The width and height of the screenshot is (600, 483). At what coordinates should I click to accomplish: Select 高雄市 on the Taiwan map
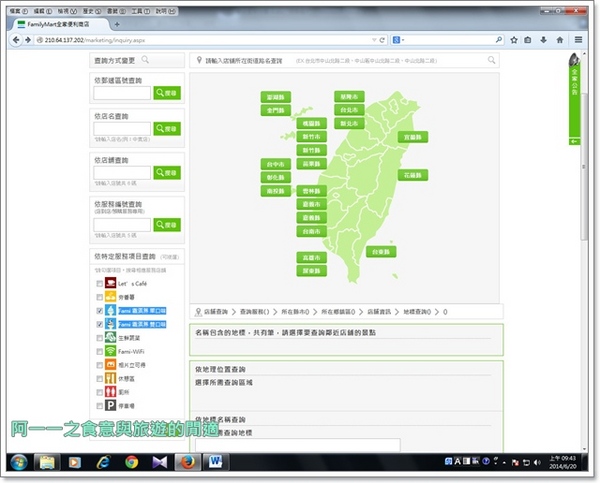point(311,257)
